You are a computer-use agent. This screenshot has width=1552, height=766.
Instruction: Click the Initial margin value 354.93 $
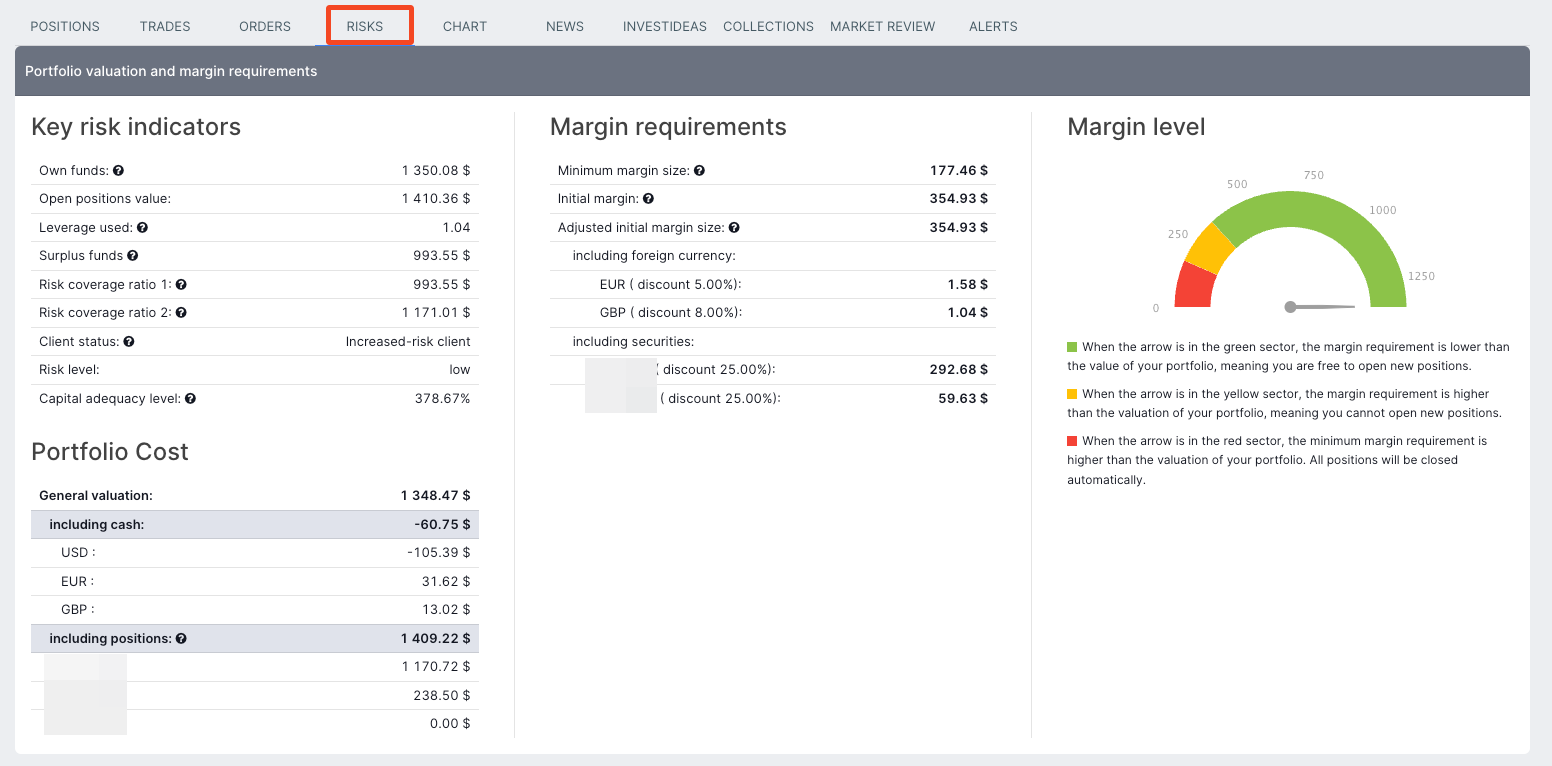point(959,199)
